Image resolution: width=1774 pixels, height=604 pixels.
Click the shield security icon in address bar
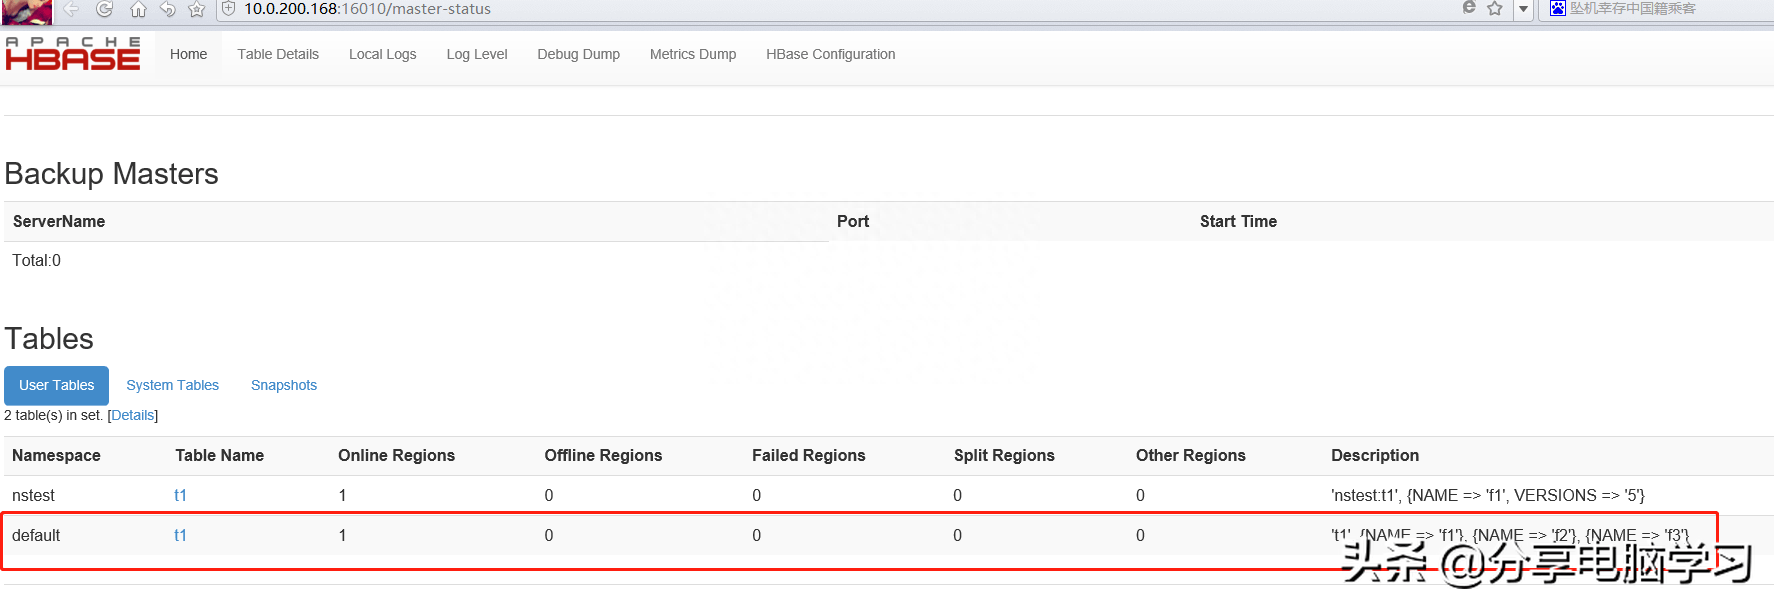228,9
